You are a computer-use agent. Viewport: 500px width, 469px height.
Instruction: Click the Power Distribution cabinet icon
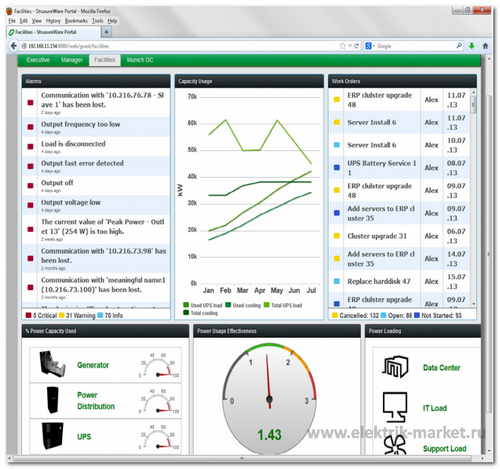[53, 400]
